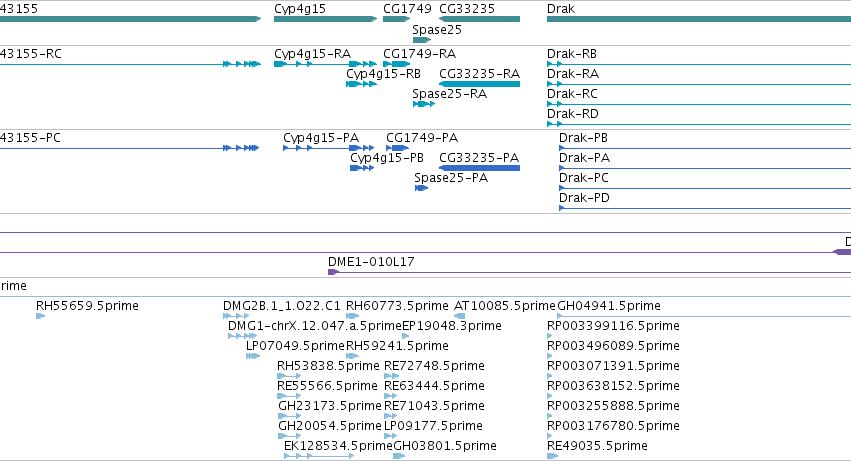Click the RH55659.5prime EST glyph
The image size is (851, 461).
tap(40, 316)
